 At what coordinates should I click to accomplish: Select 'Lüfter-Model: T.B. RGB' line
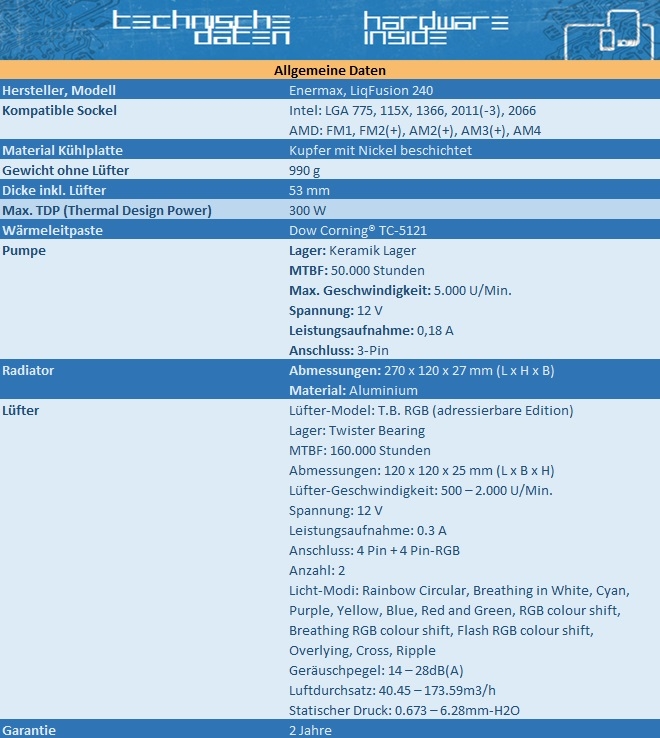pos(431,410)
